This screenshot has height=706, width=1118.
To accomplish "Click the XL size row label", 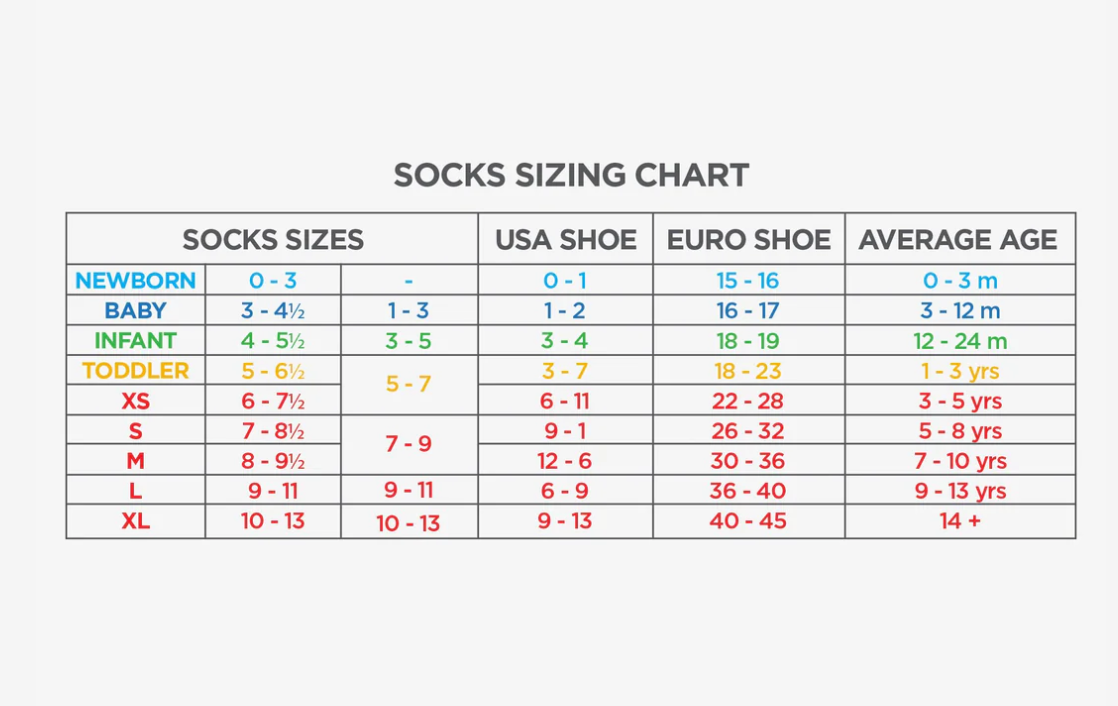I will (x=136, y=521).
